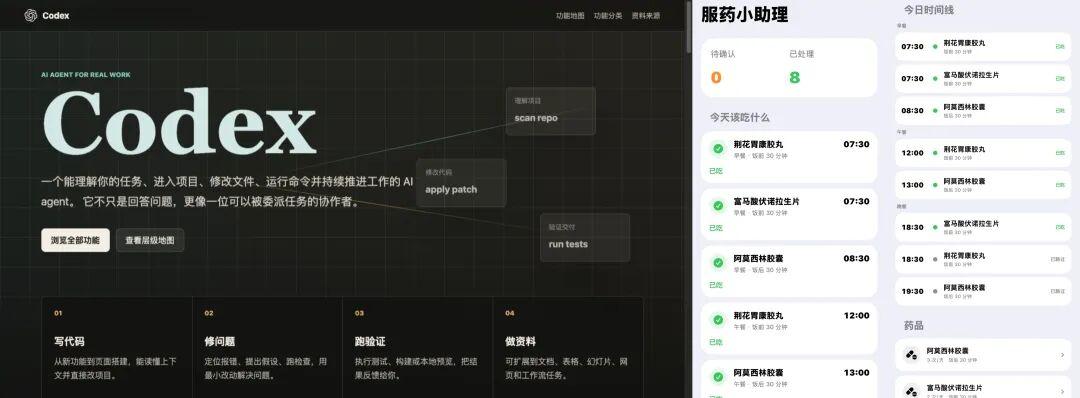Click the large Codex hero heading
Screen dimensions: 1080x398
[x=179, y=123]
